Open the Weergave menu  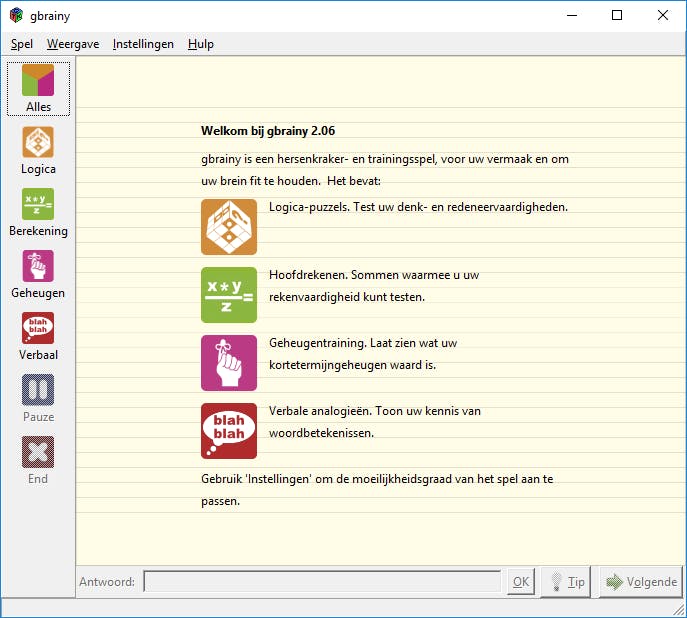(x=73, y=44)
